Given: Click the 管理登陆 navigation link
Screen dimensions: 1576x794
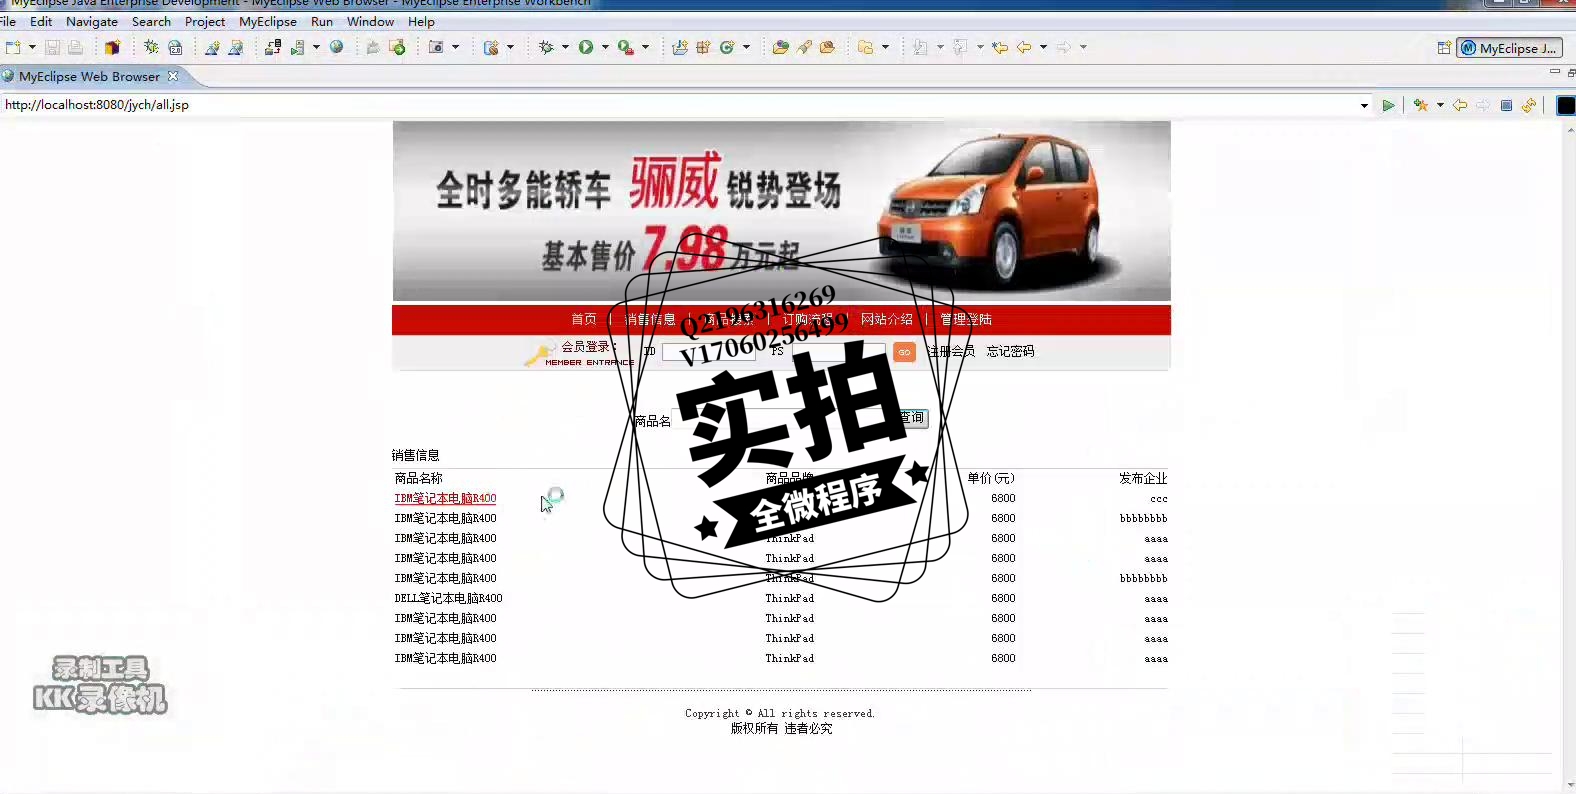Looking at the screenshot, I should pyautogui.click(x=966, y=319).
